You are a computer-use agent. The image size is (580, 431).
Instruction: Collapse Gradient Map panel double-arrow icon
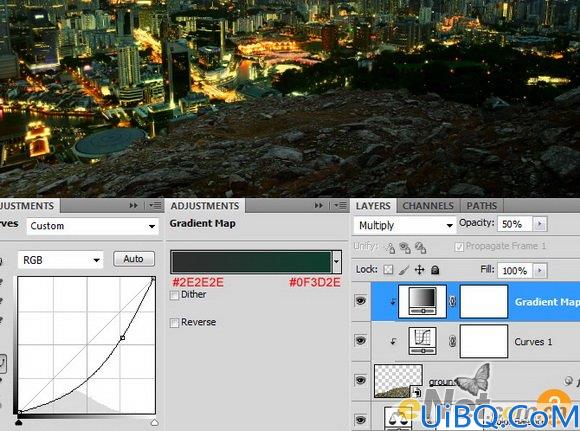point(319,205)
